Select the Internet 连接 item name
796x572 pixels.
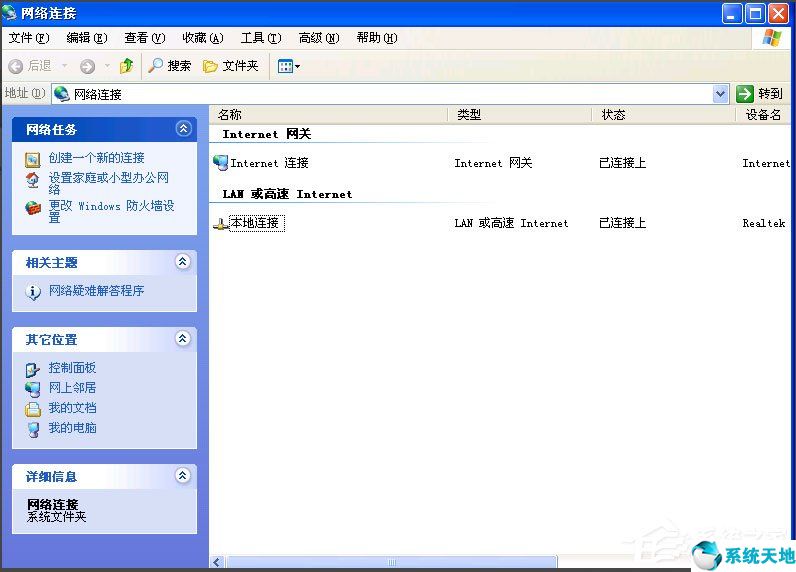point(270,163)
